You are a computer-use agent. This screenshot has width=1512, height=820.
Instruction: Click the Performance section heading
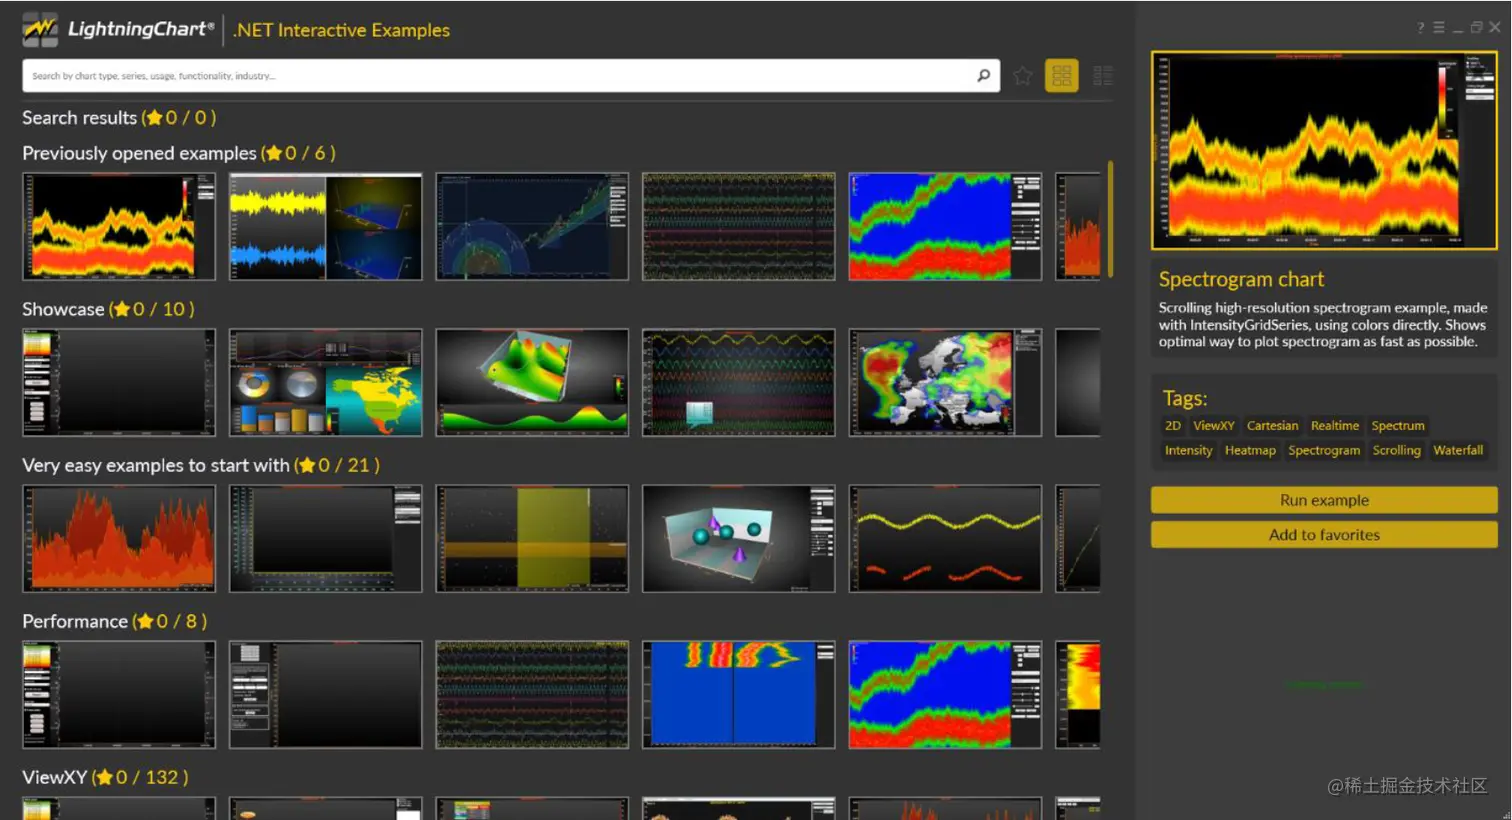coord(115,621)
